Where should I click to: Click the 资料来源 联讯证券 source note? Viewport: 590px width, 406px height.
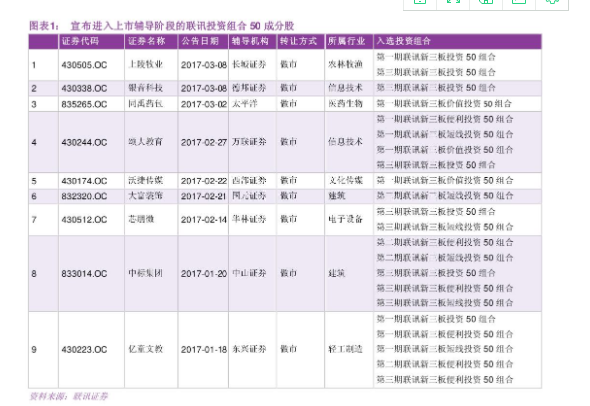click(x=68, y=396)
